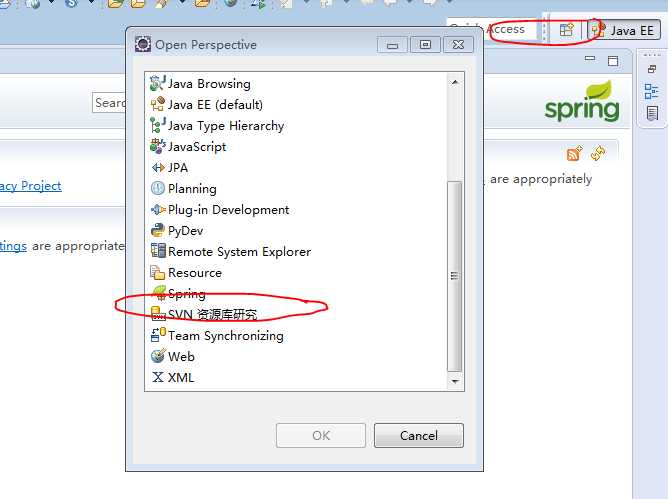The width and height of the screenshot is (668, 499).
Task: Minimize the editor area view
Action: (590, 59)
